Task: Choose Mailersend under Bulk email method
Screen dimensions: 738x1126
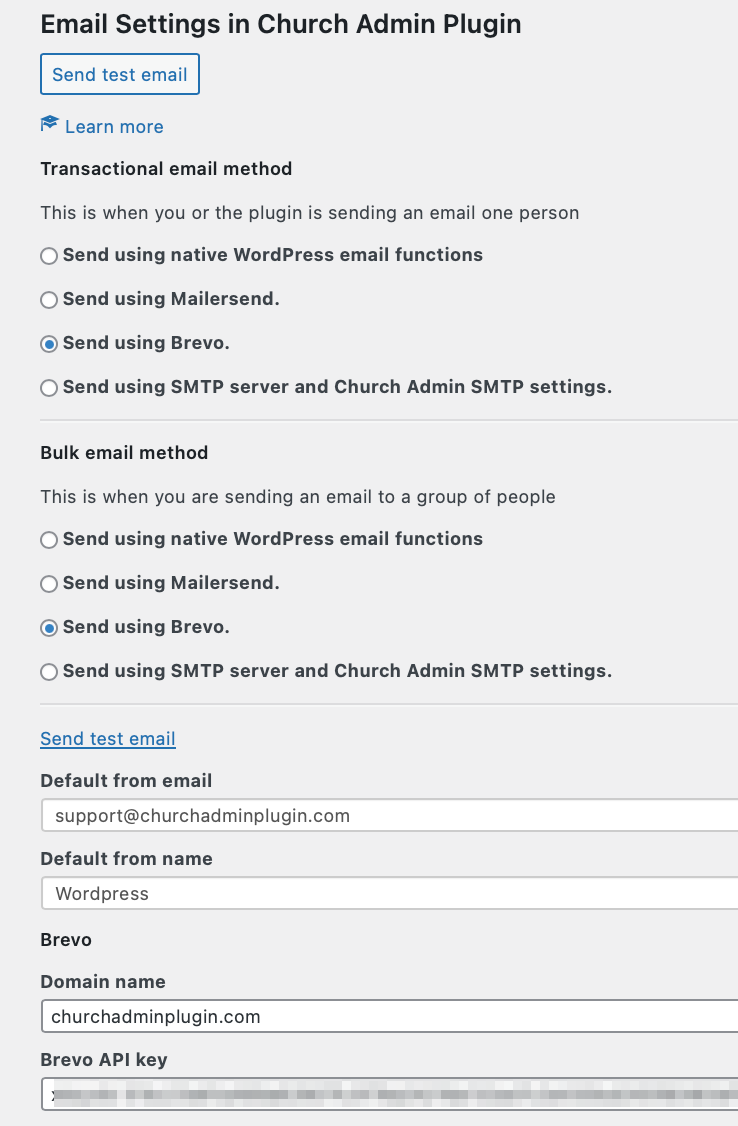Action: [49, 584]
